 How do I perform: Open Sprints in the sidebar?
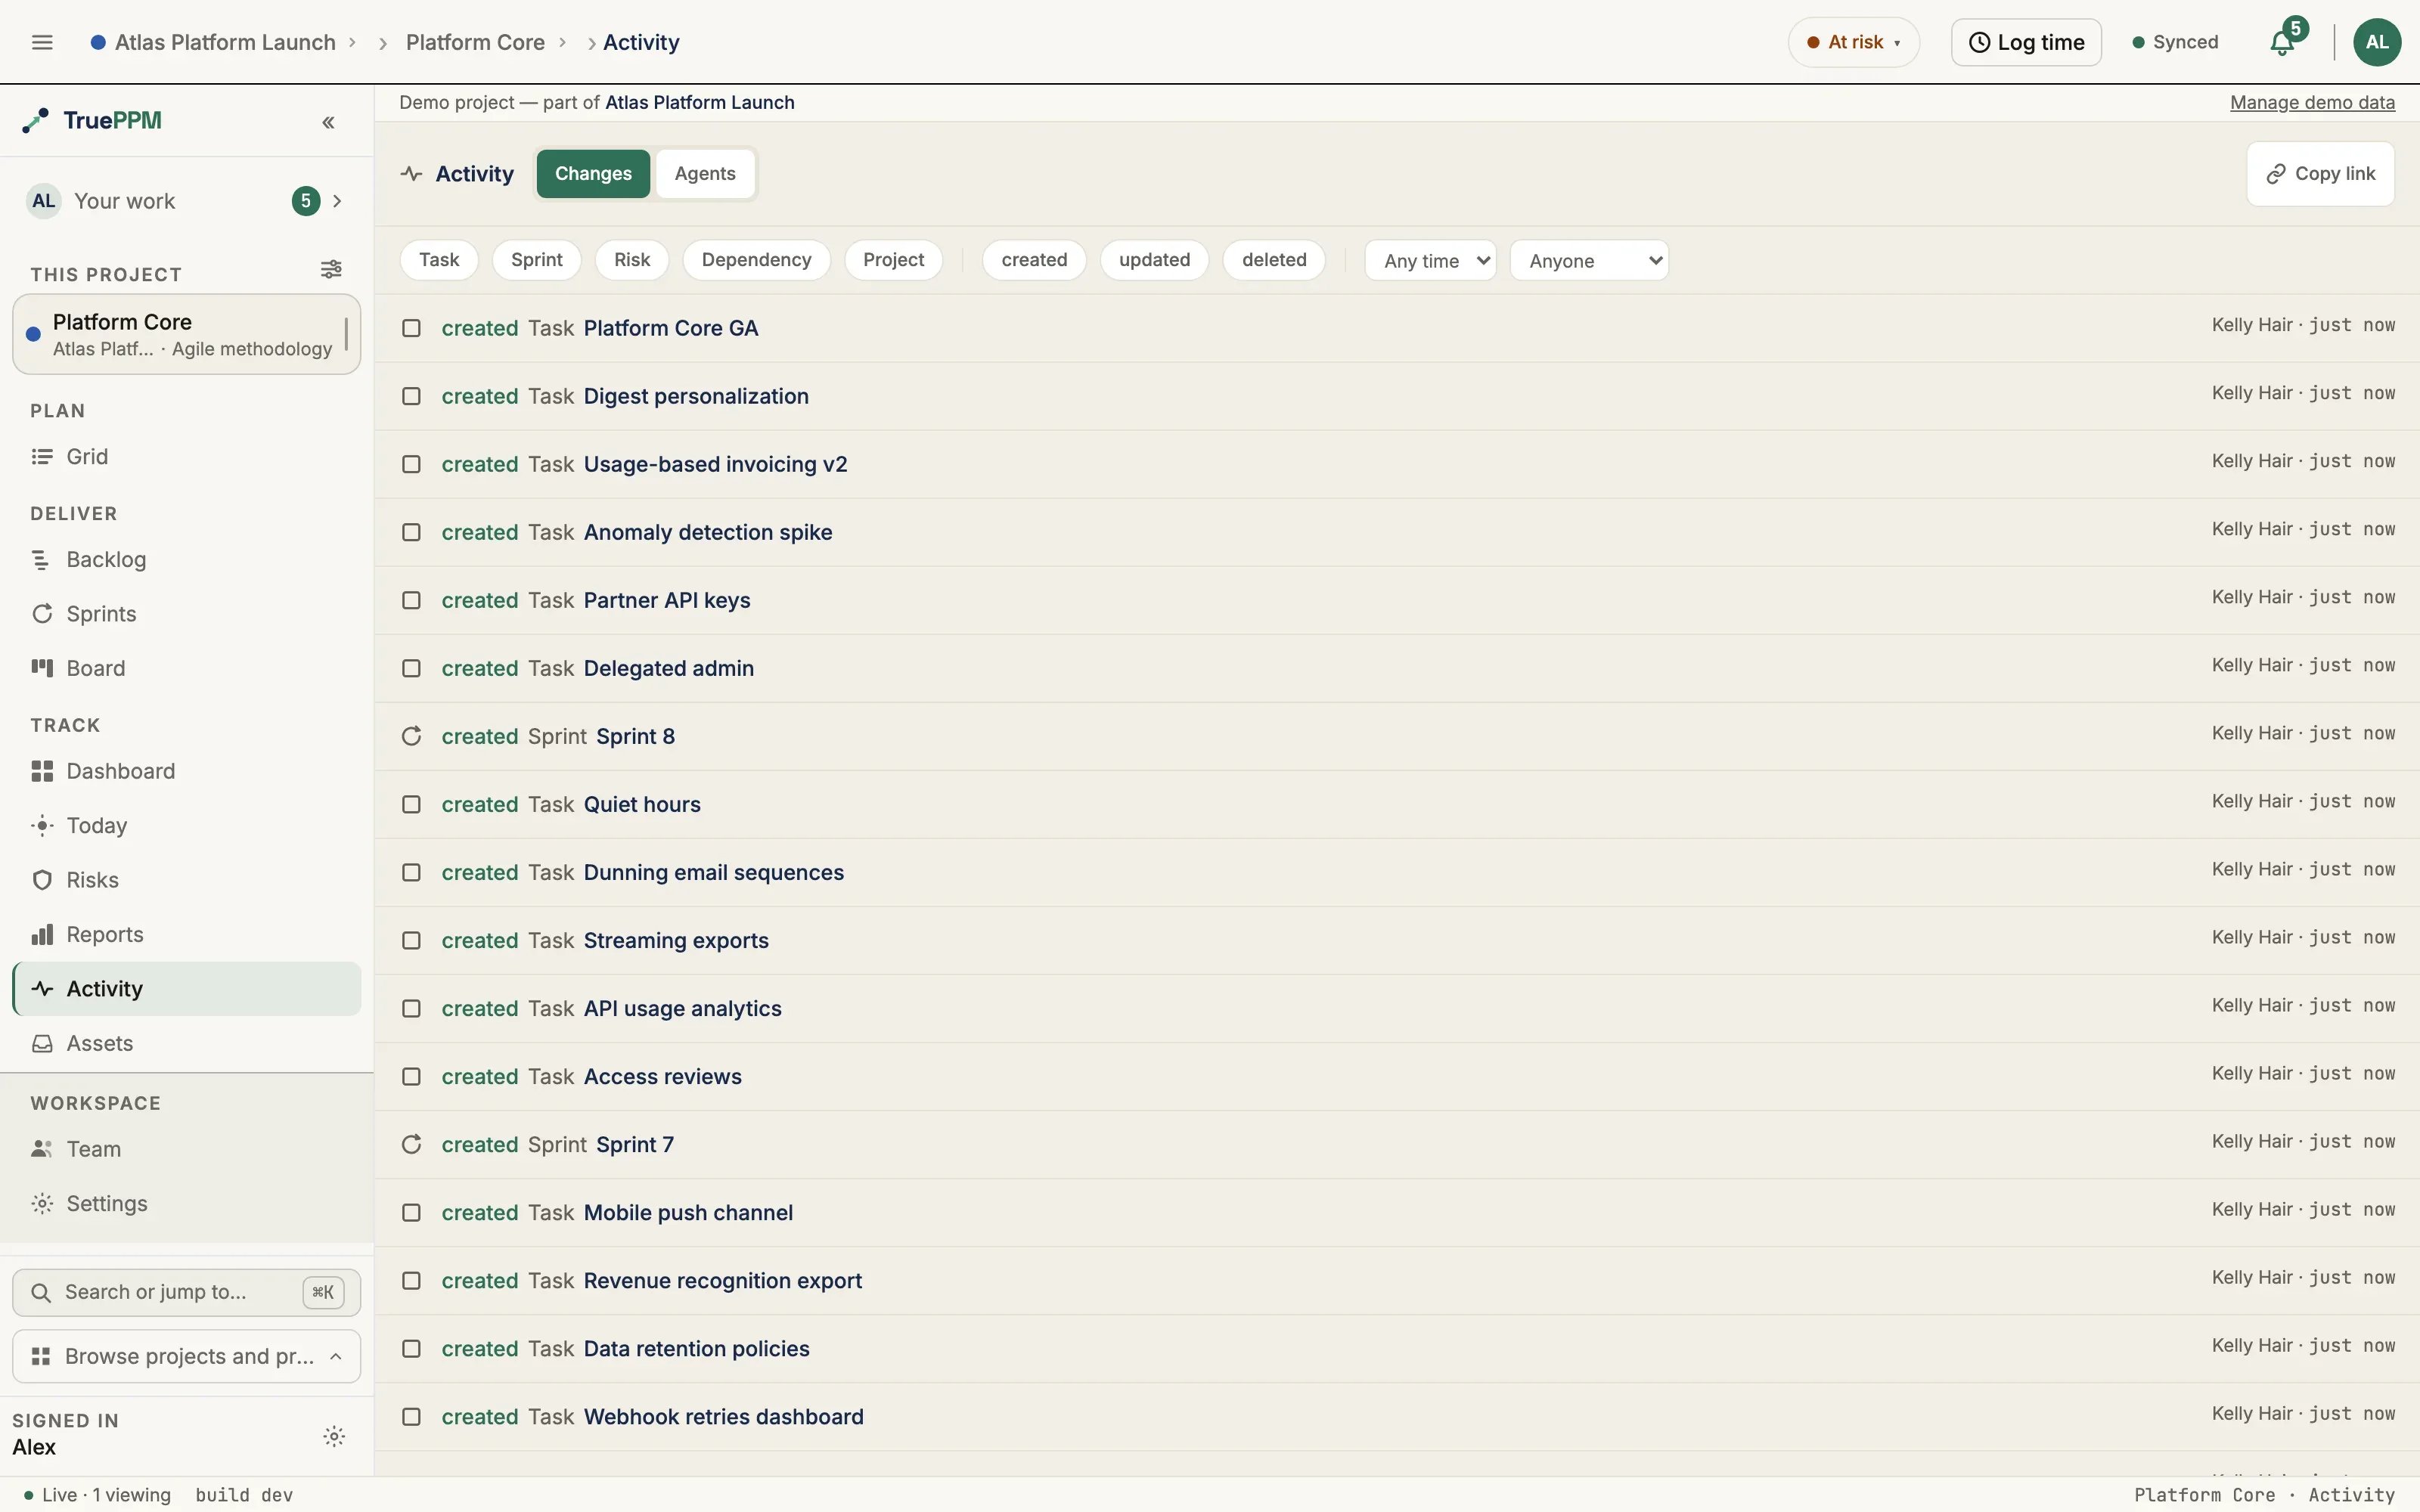click(x=187, y=614)
